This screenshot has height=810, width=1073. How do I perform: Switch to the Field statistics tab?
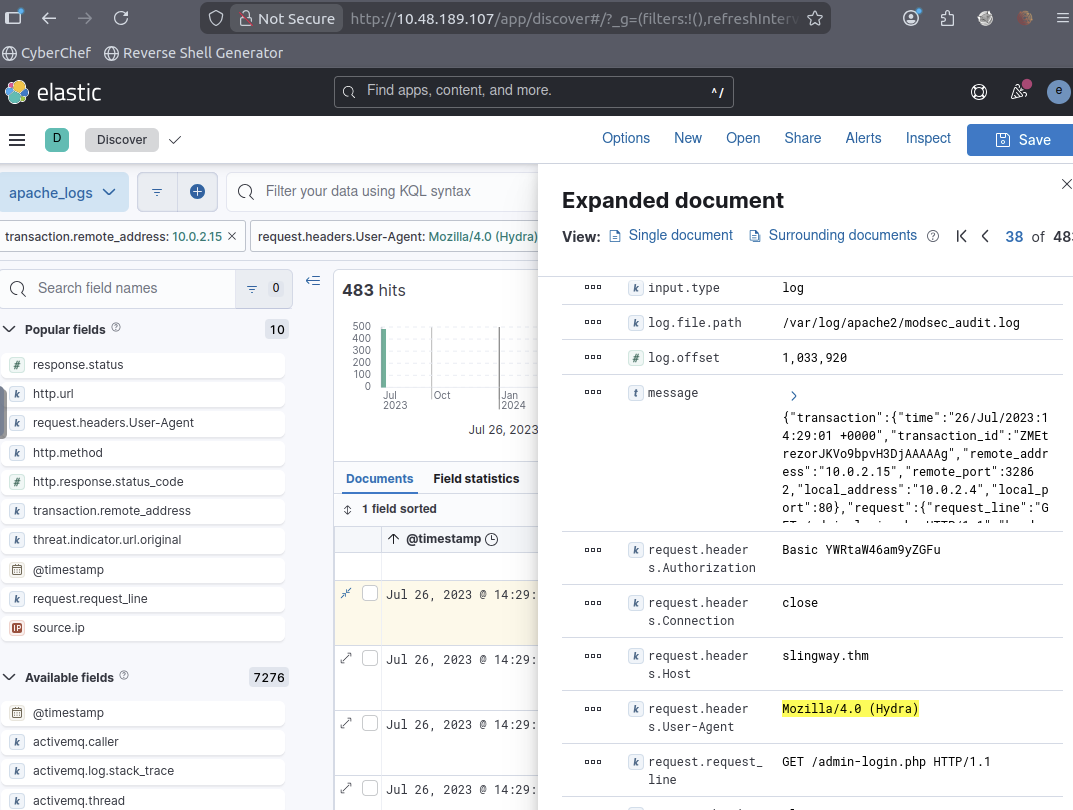point(476,479)
